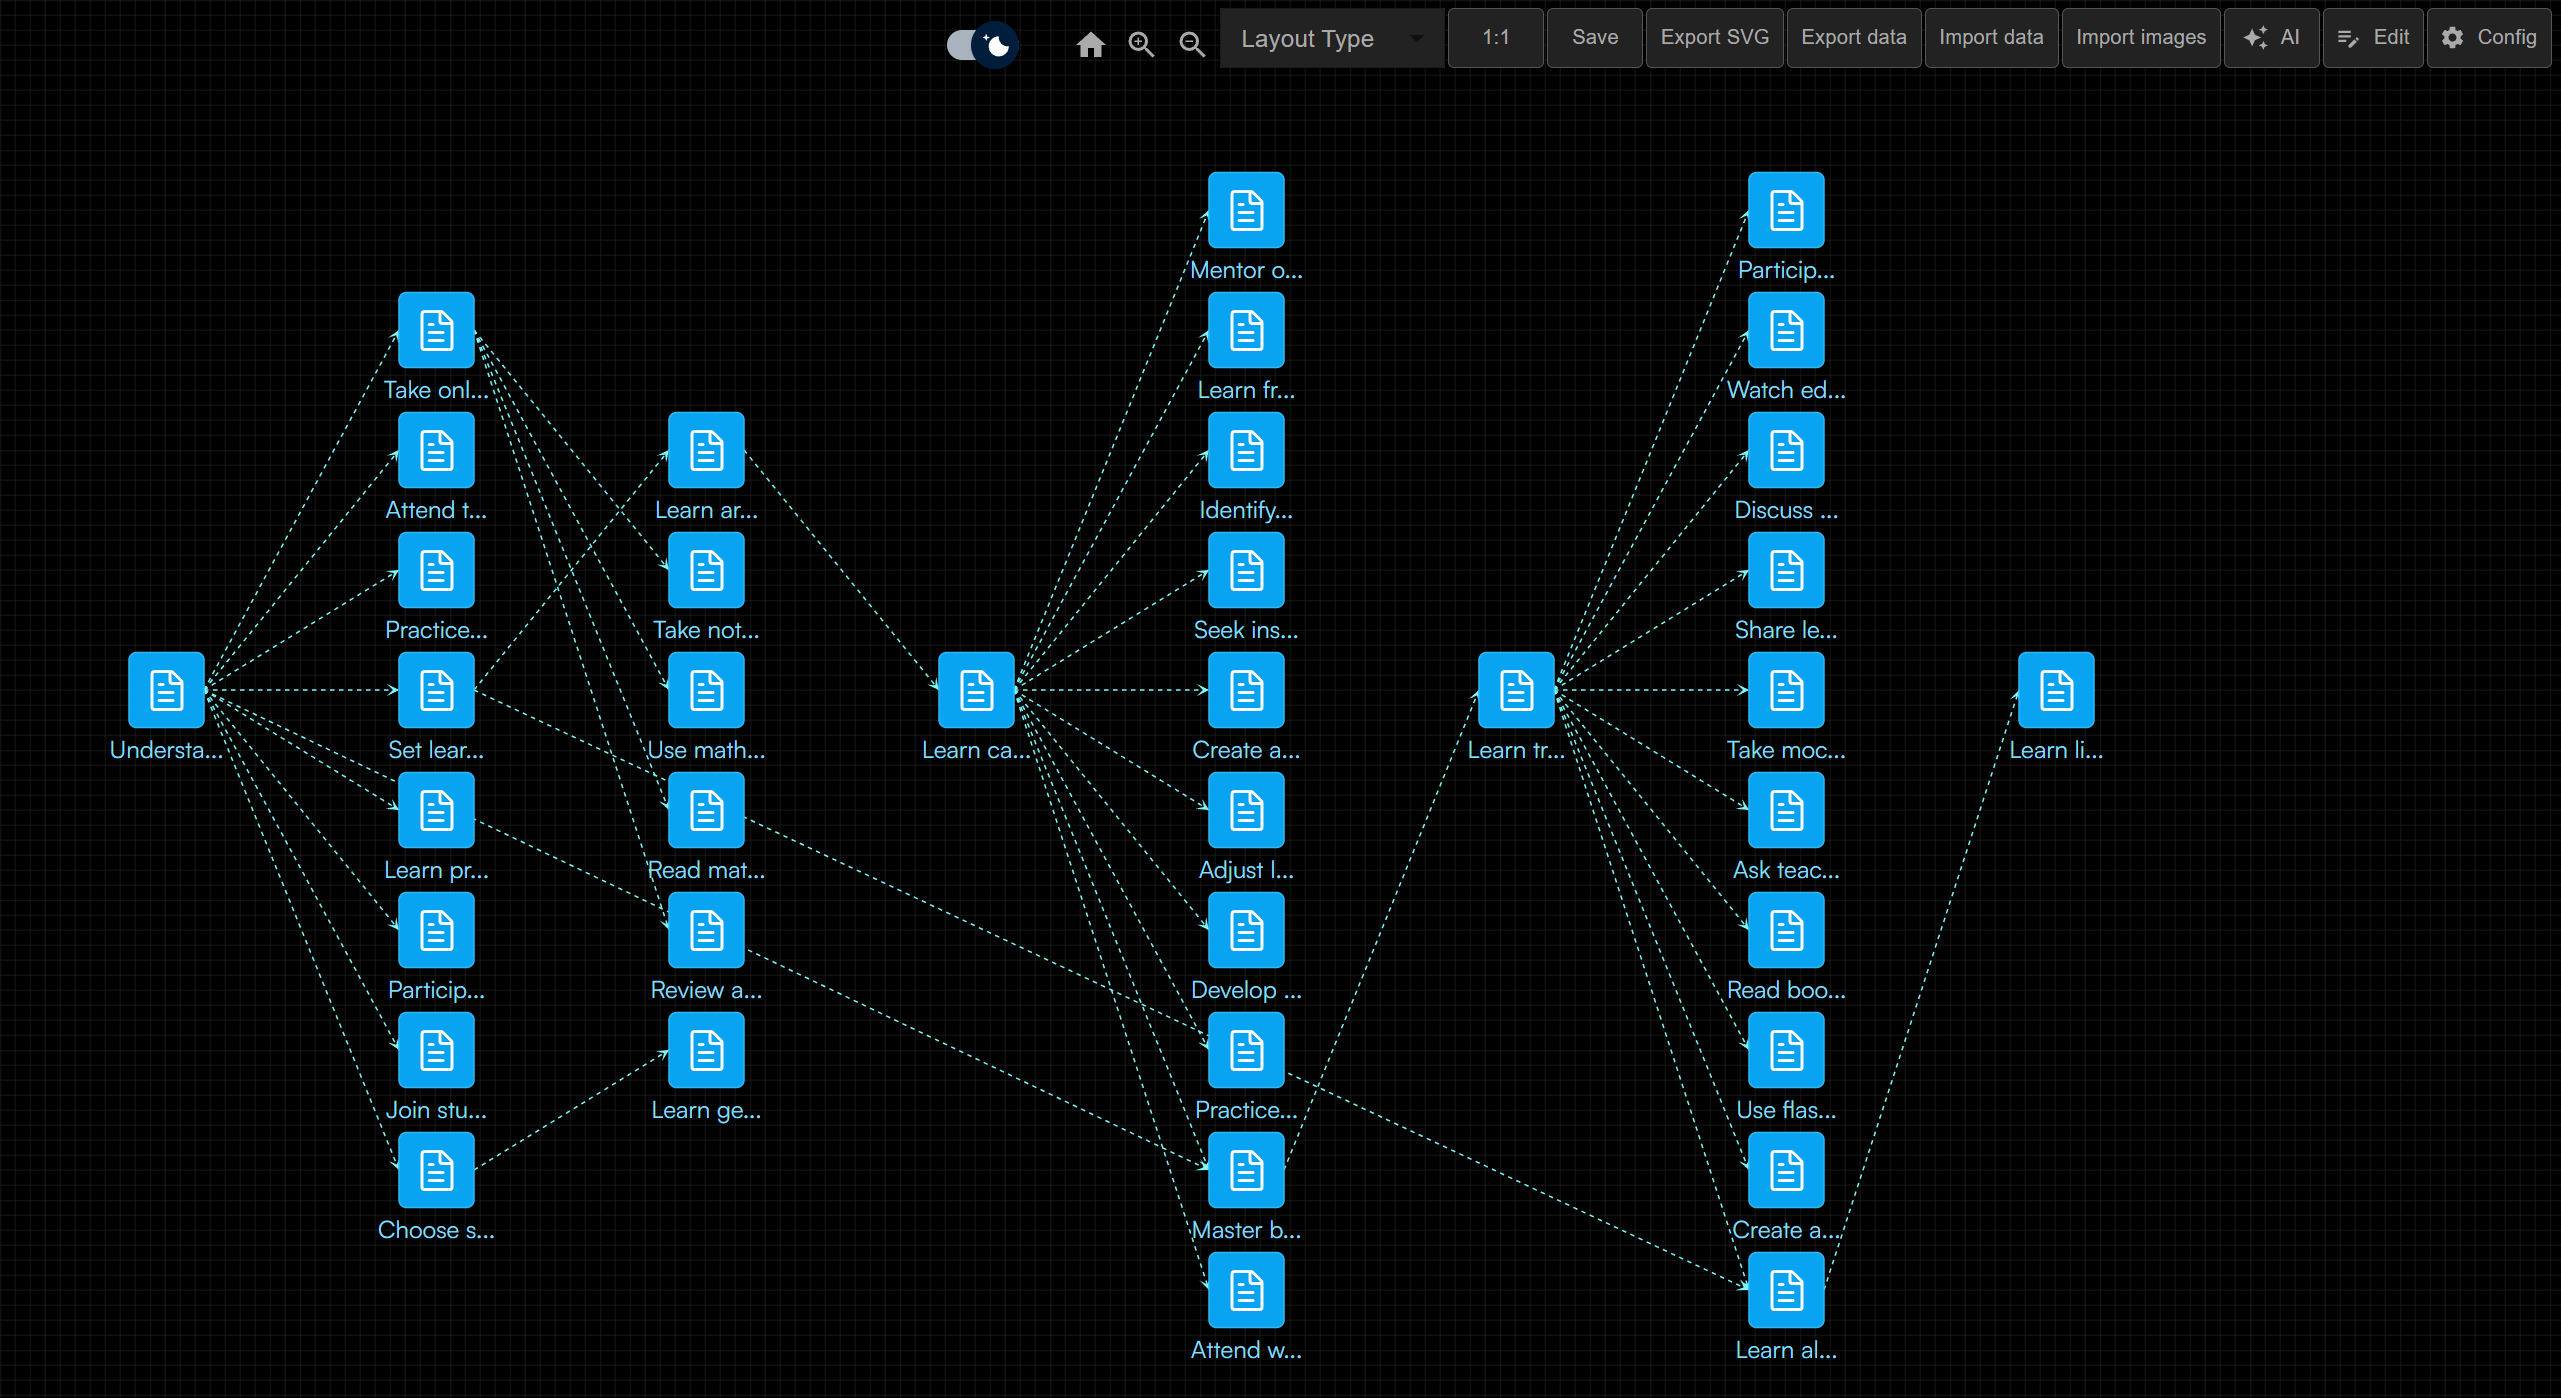The height and width of the screenshot is (1398, 2561).
Task: Click the Layout Type dropdown arrow
Action: pyautogui.click(x=1416, y=39)
